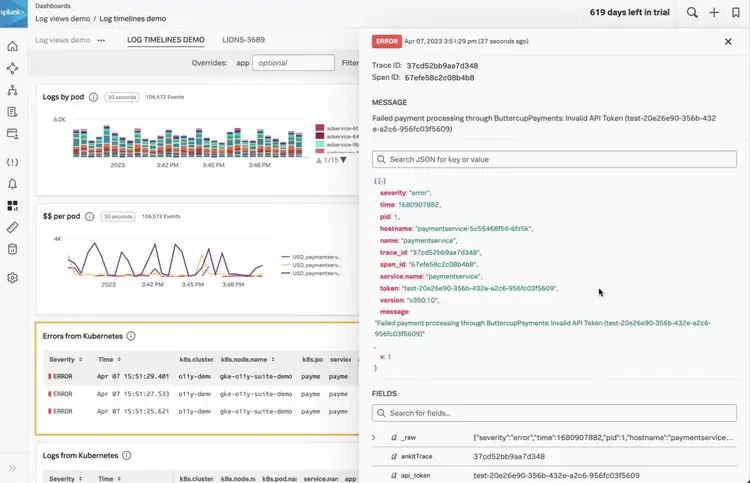Click info icon next to Logs by pod

click(x=93, y=97)
